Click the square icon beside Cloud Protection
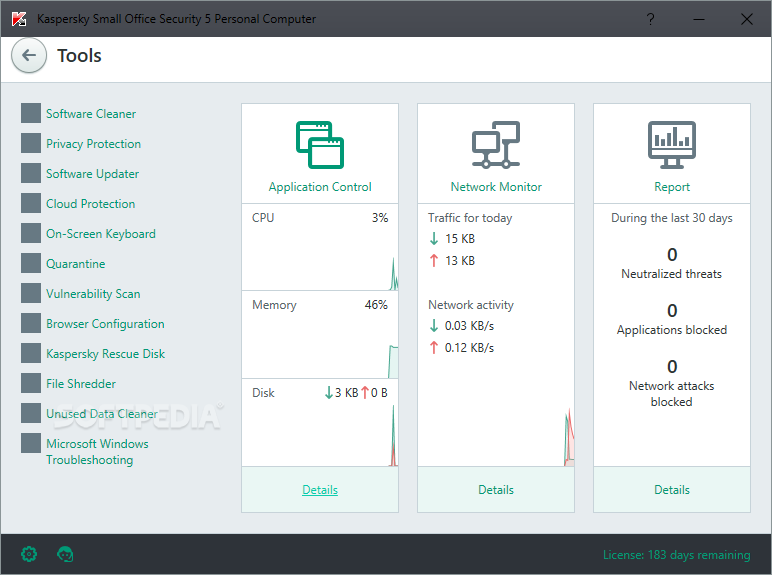 [x=31, y=203]
